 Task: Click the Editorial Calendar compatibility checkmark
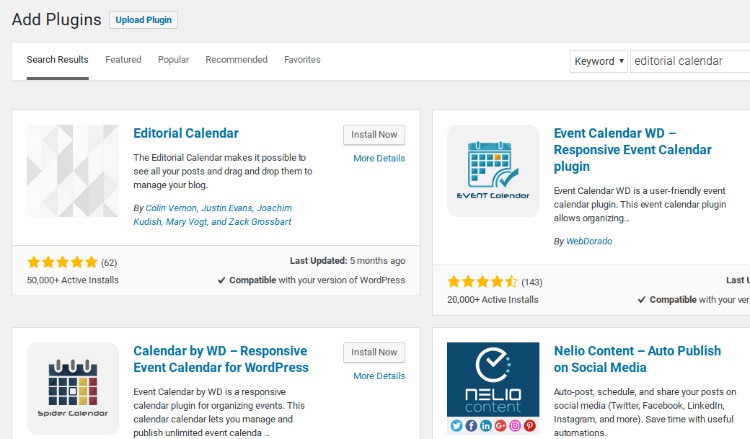221,281
